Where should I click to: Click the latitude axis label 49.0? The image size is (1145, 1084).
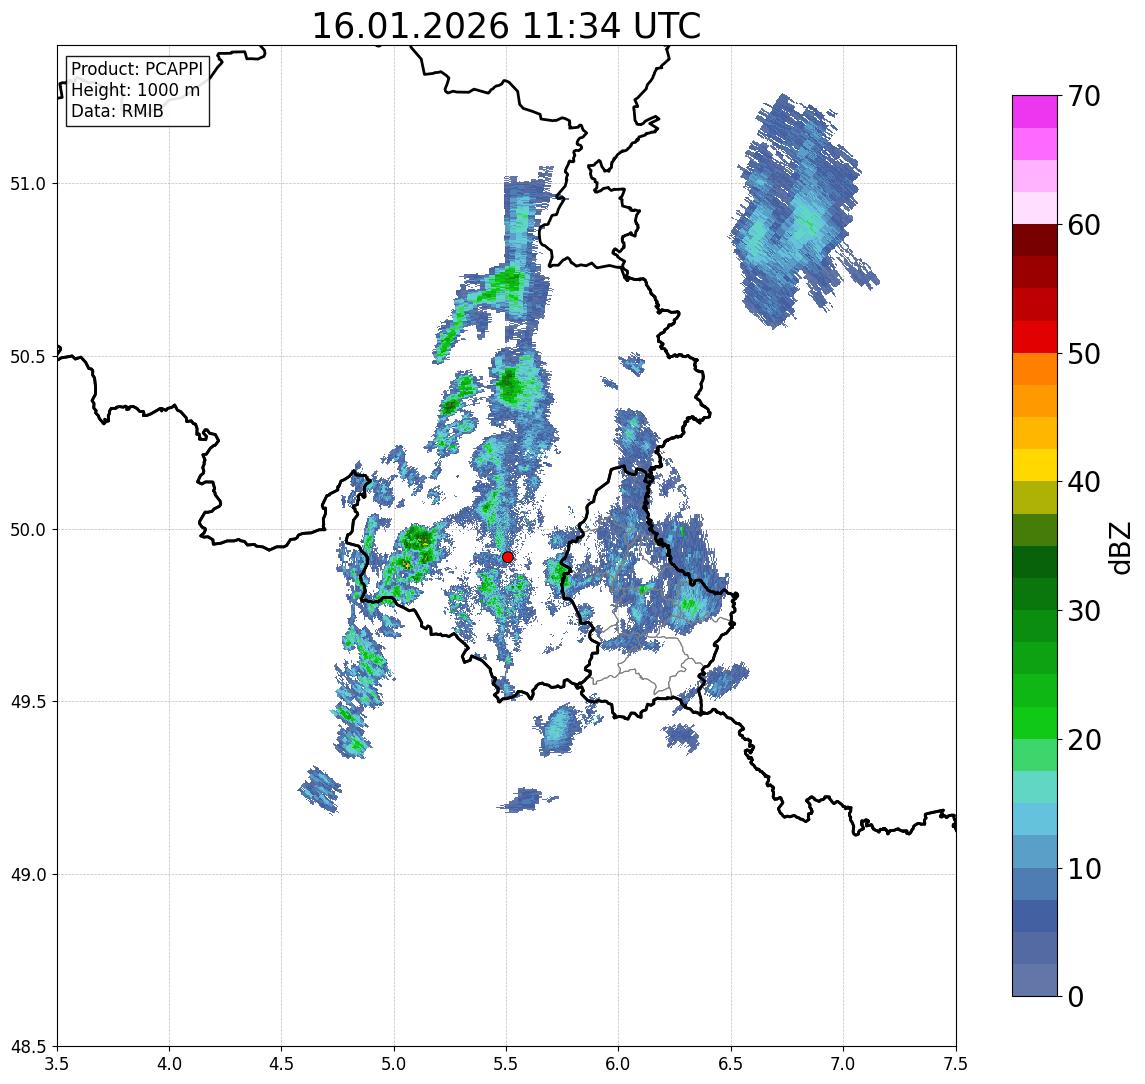tap(27, 874)
